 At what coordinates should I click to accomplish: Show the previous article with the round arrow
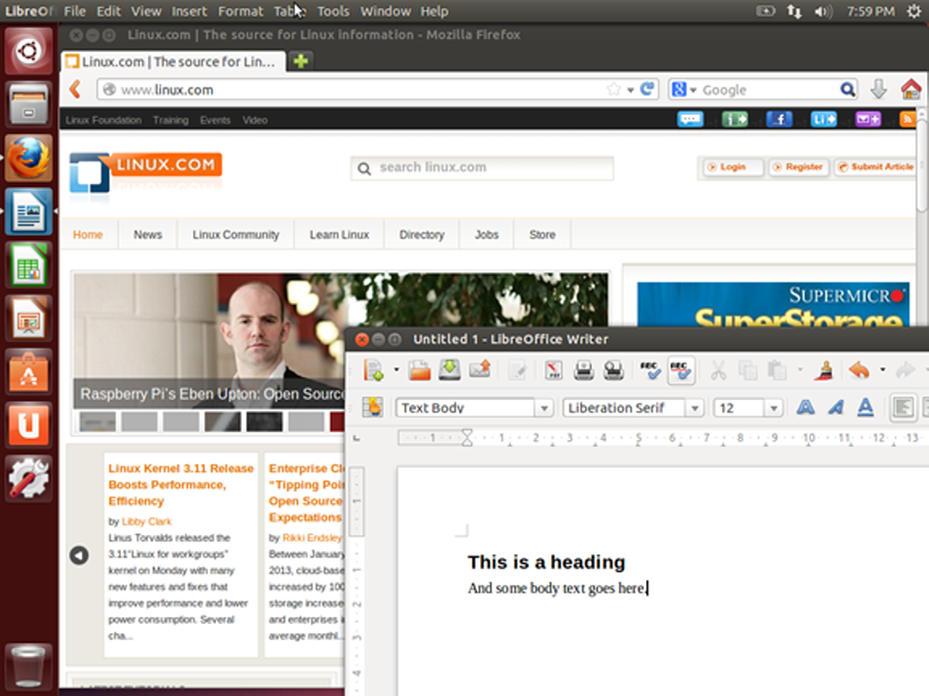[79, 555]
